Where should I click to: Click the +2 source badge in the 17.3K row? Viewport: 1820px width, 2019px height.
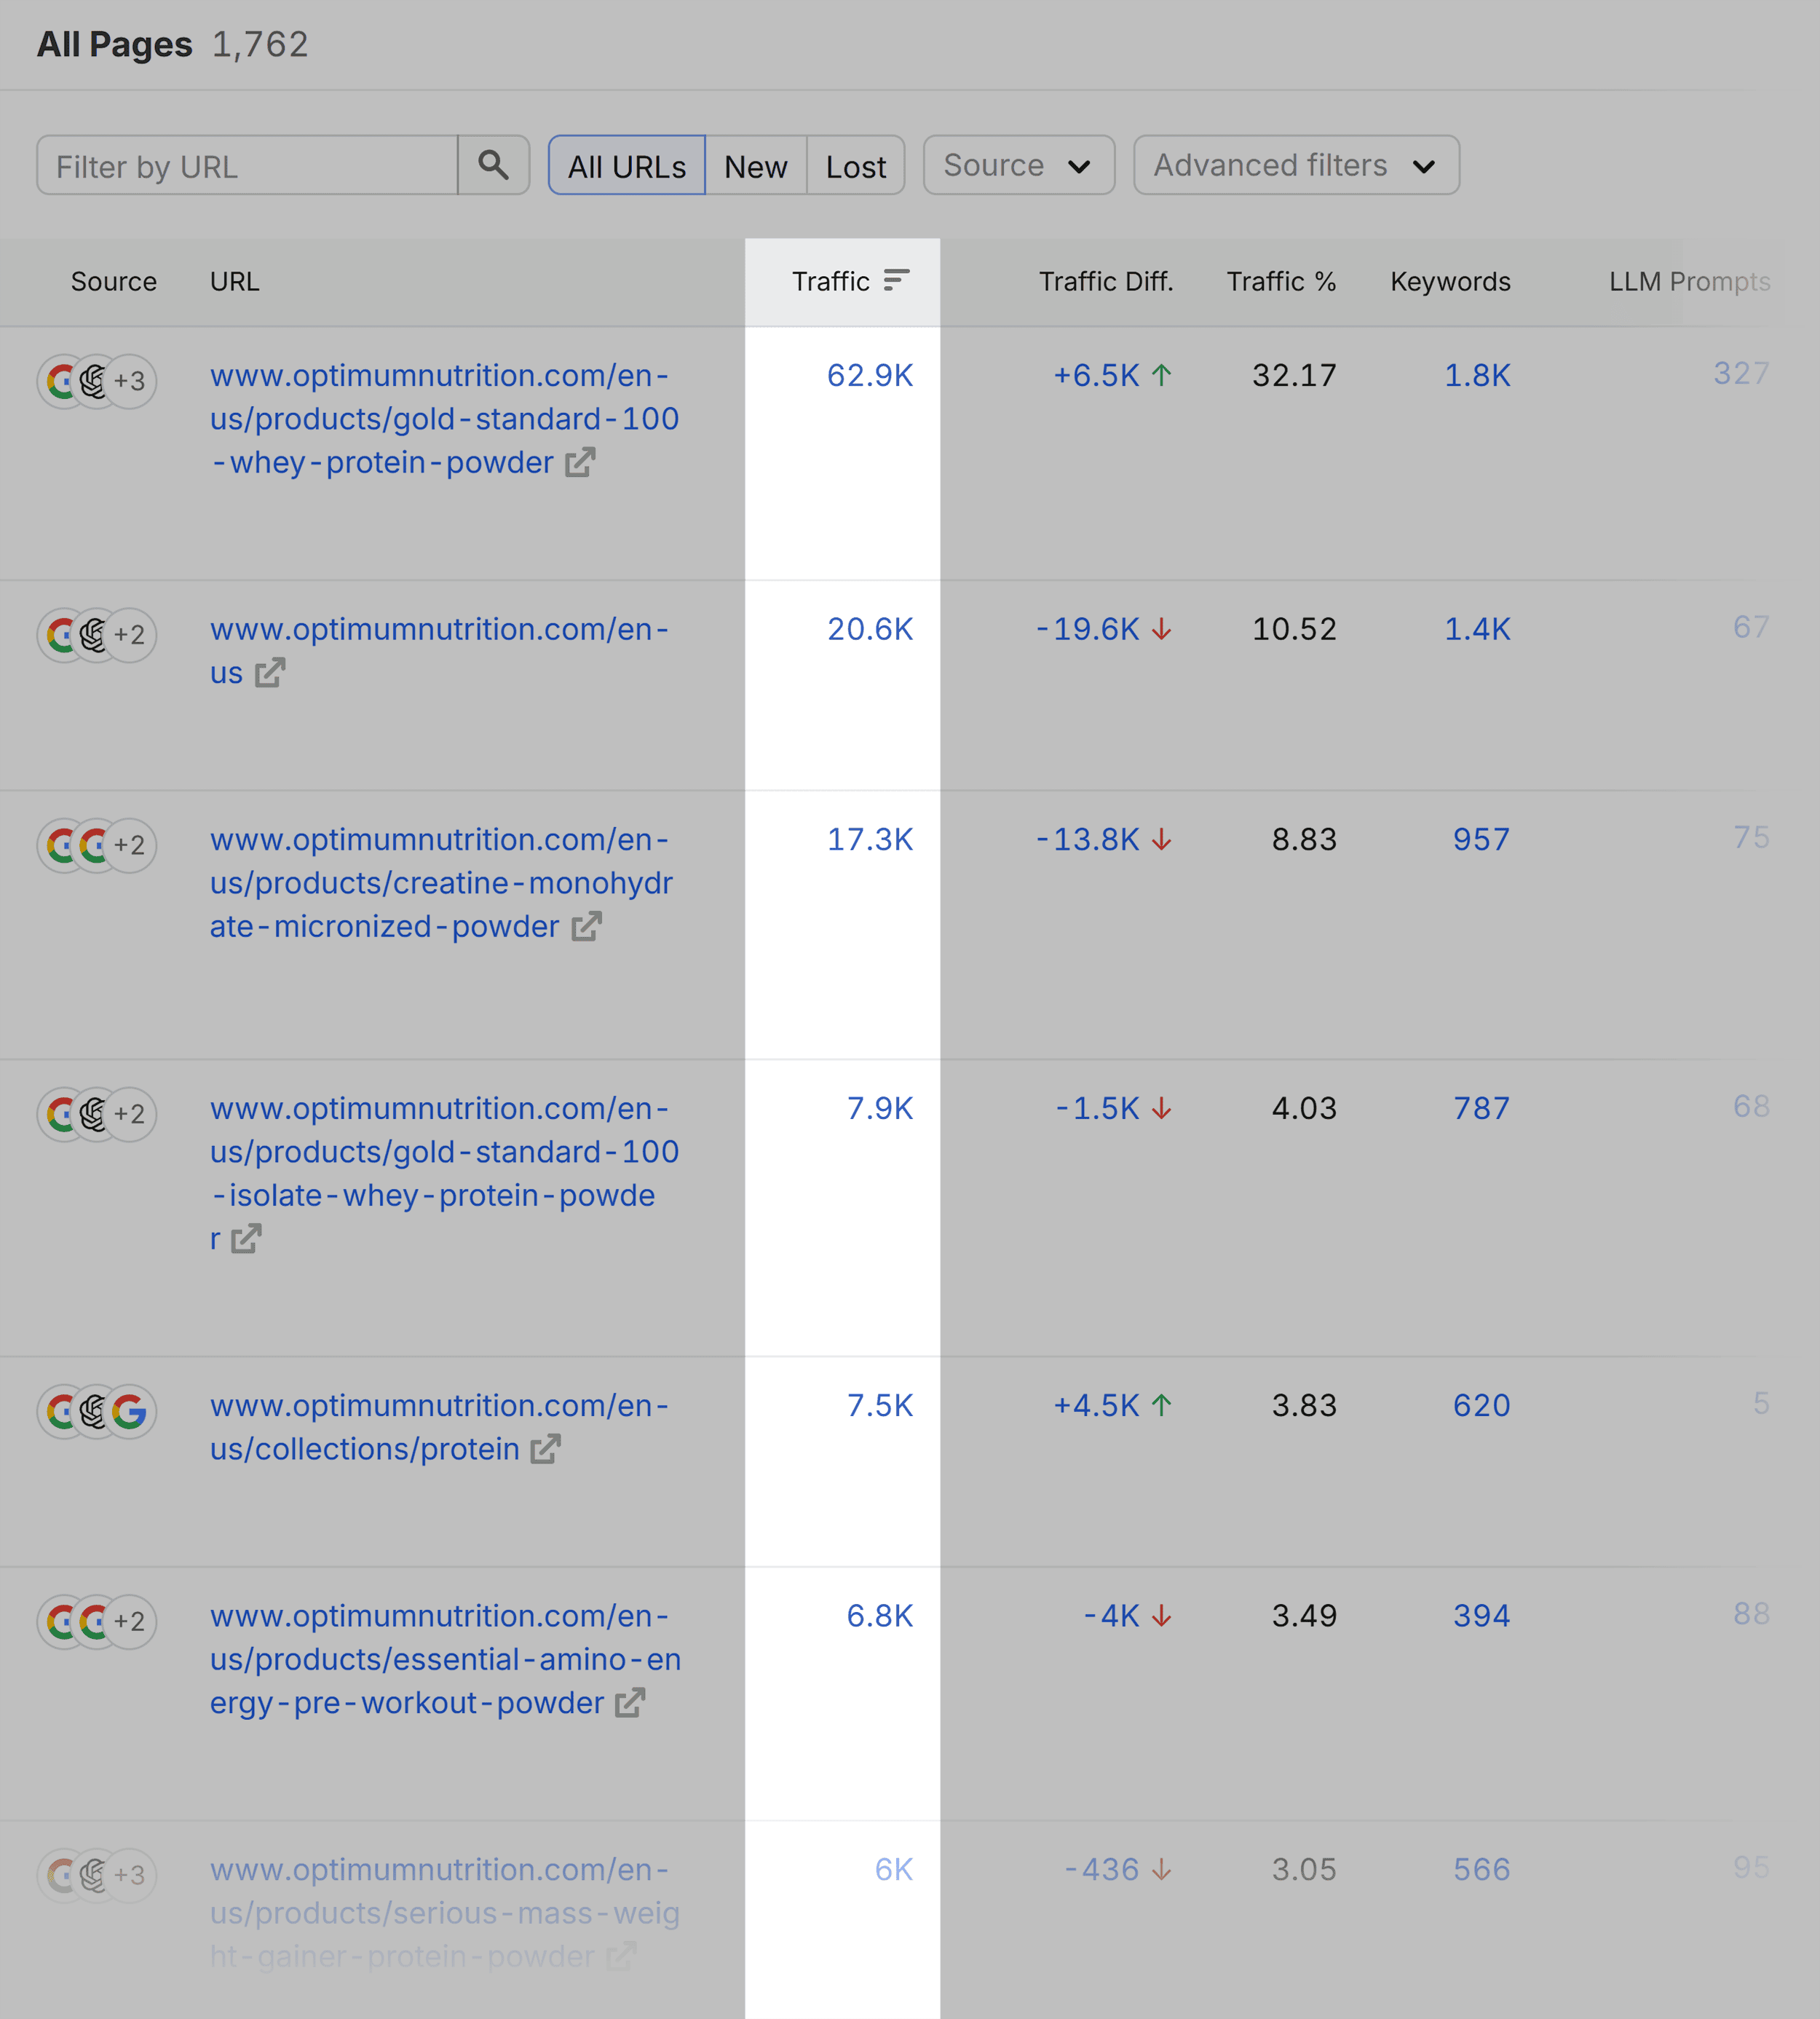[130, 845]
